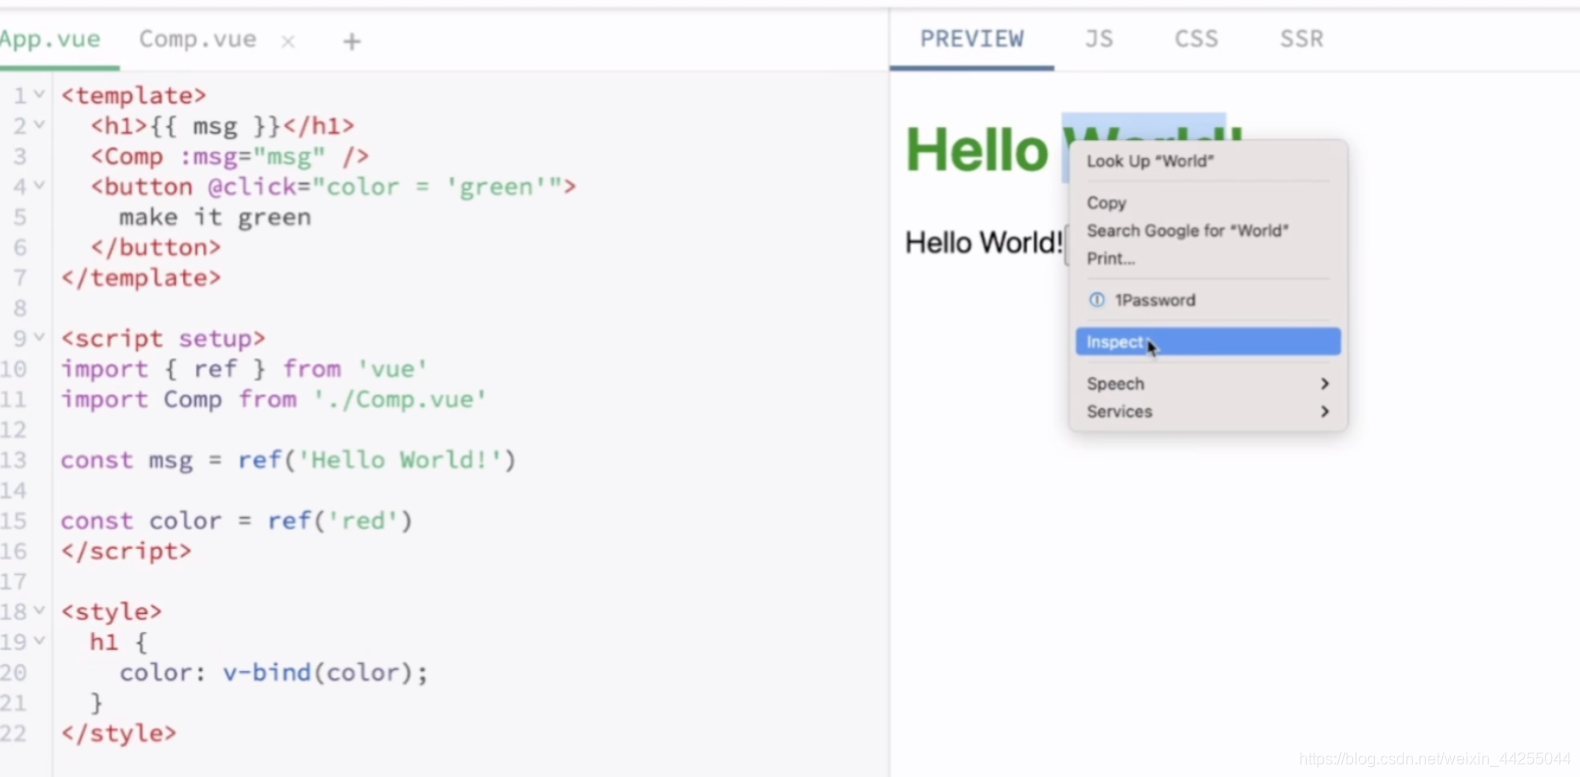Collapse the h1 rule fold arrow on line 19

coord(39,641)
